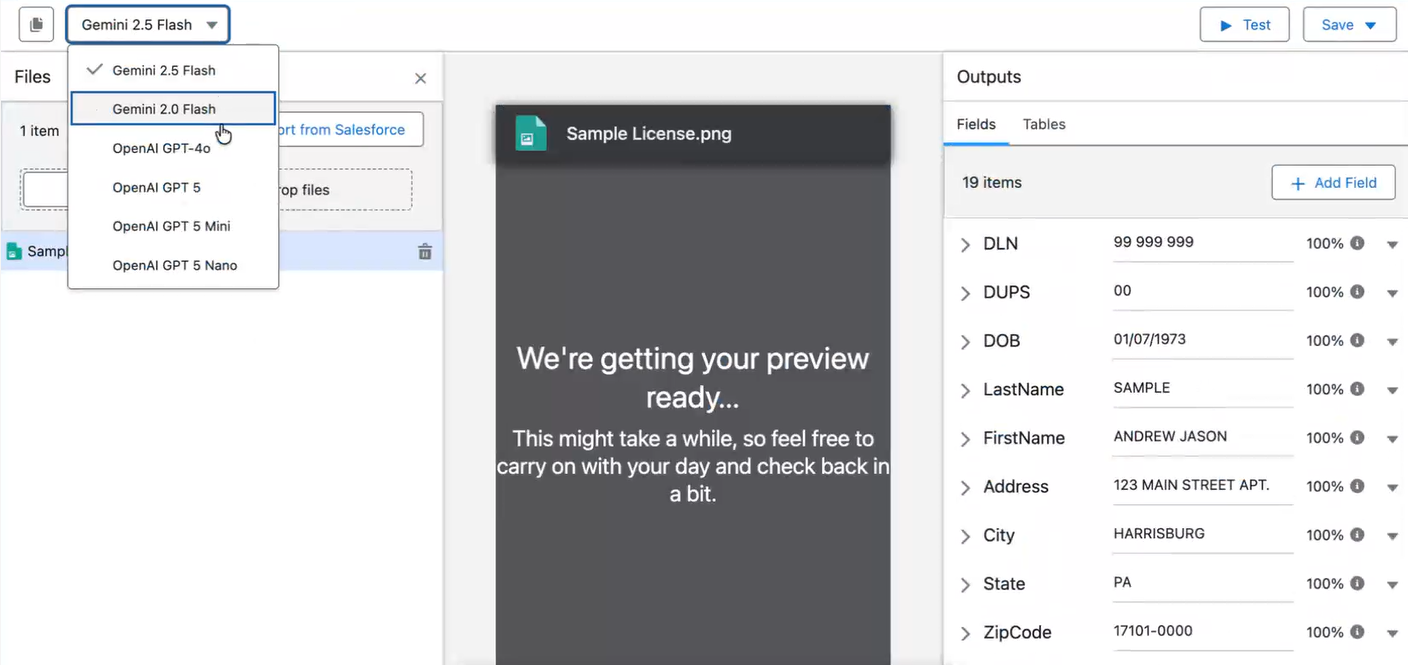Screen dimensions: 1408x665
Task: Choose OpenAI GPT-4o from model list
Action: (161, 148)
